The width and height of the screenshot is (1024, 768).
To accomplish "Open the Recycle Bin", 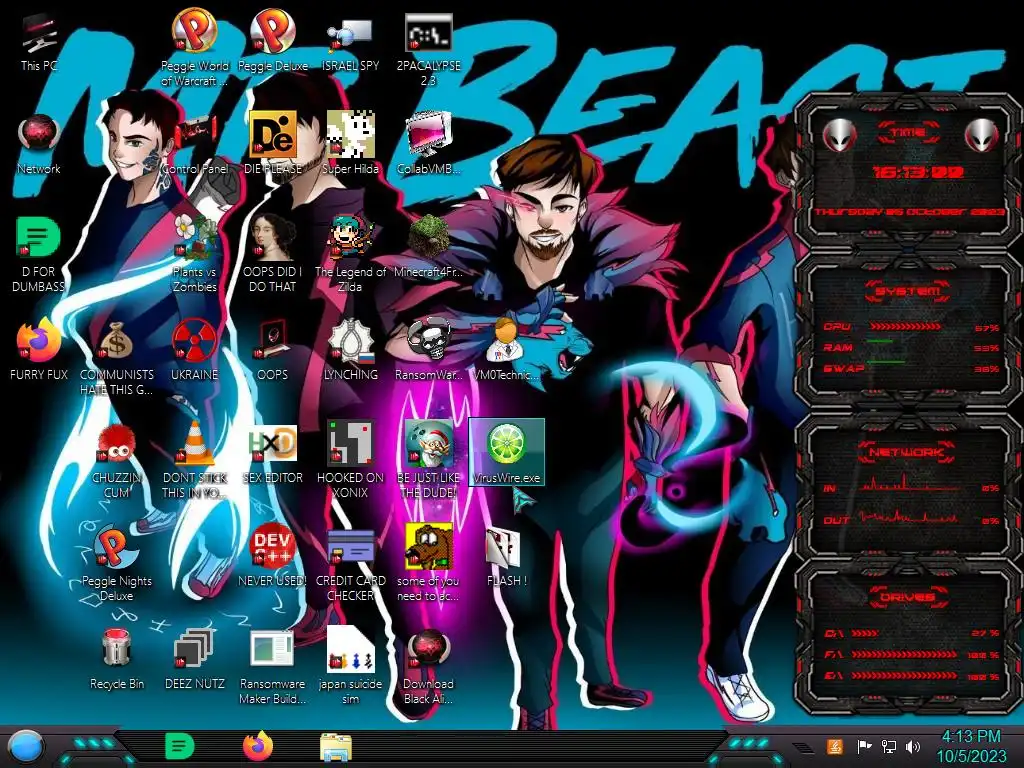I will (x=116, y=660).
